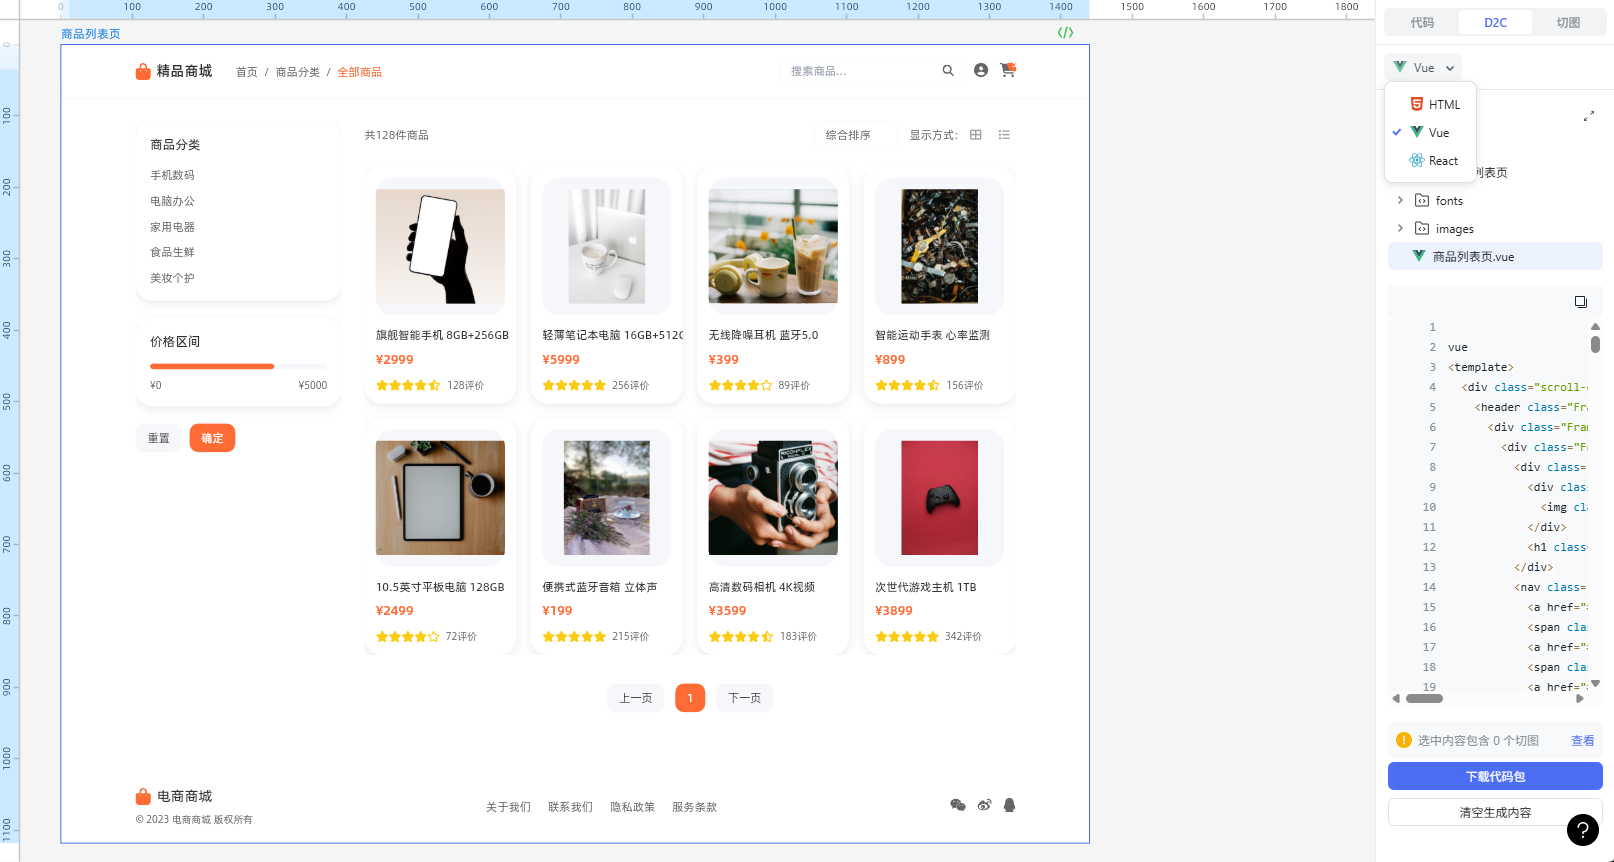Click the expand panel arrows icon
1614x862 pixels.
(1588, 117)
